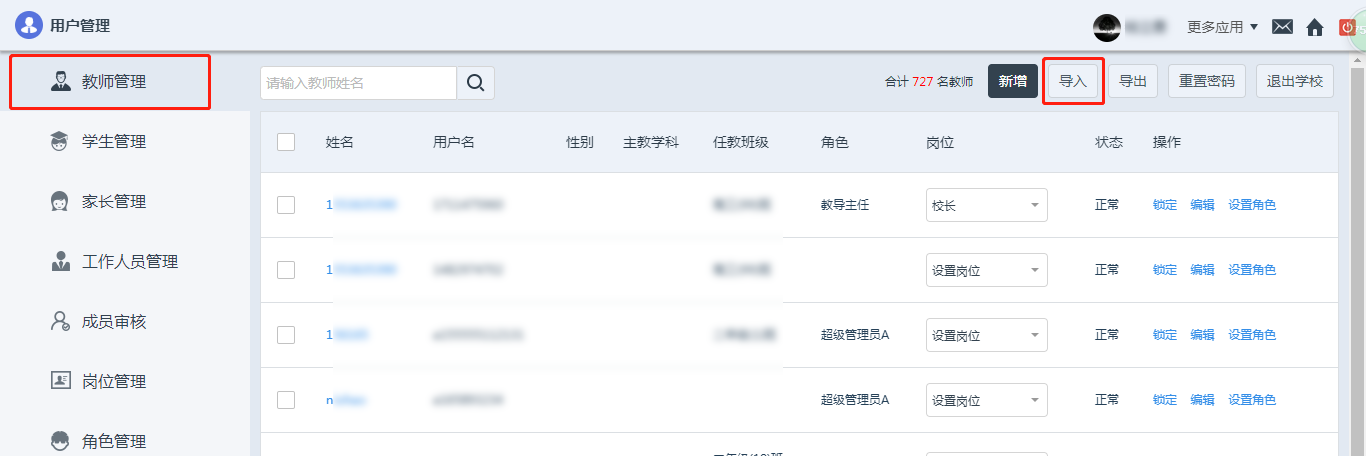Open the mail envelope icon
This screenshot has height=456, width=1366.
pos(1283,27)
